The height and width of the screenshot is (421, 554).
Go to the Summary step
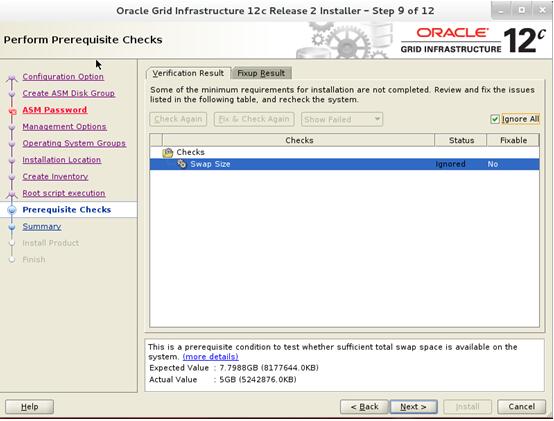pyautogui.click(x=42, y=226)
